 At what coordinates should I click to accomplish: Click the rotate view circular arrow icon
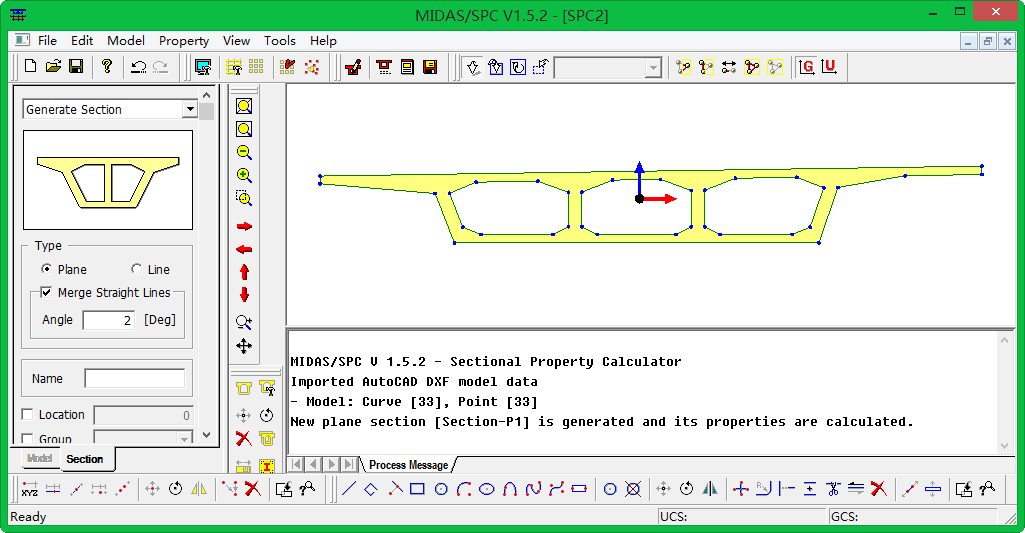click(518, 67)
